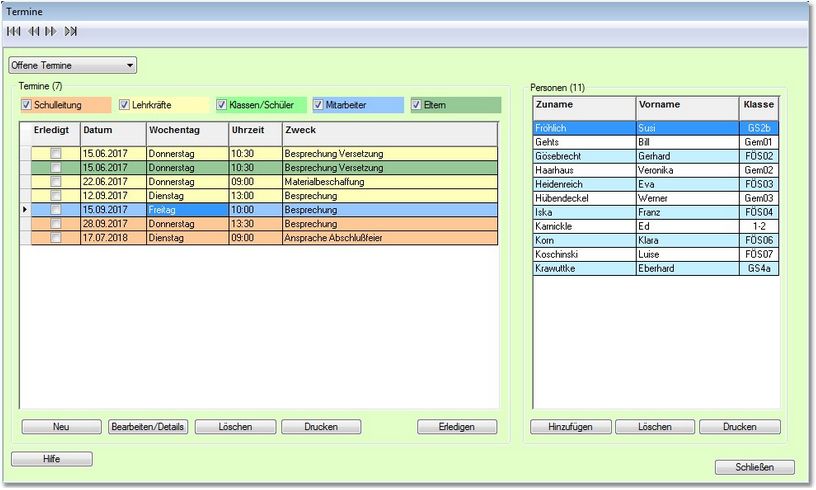
Task: Jump to first record navigation icon
Action: [14, 32]
